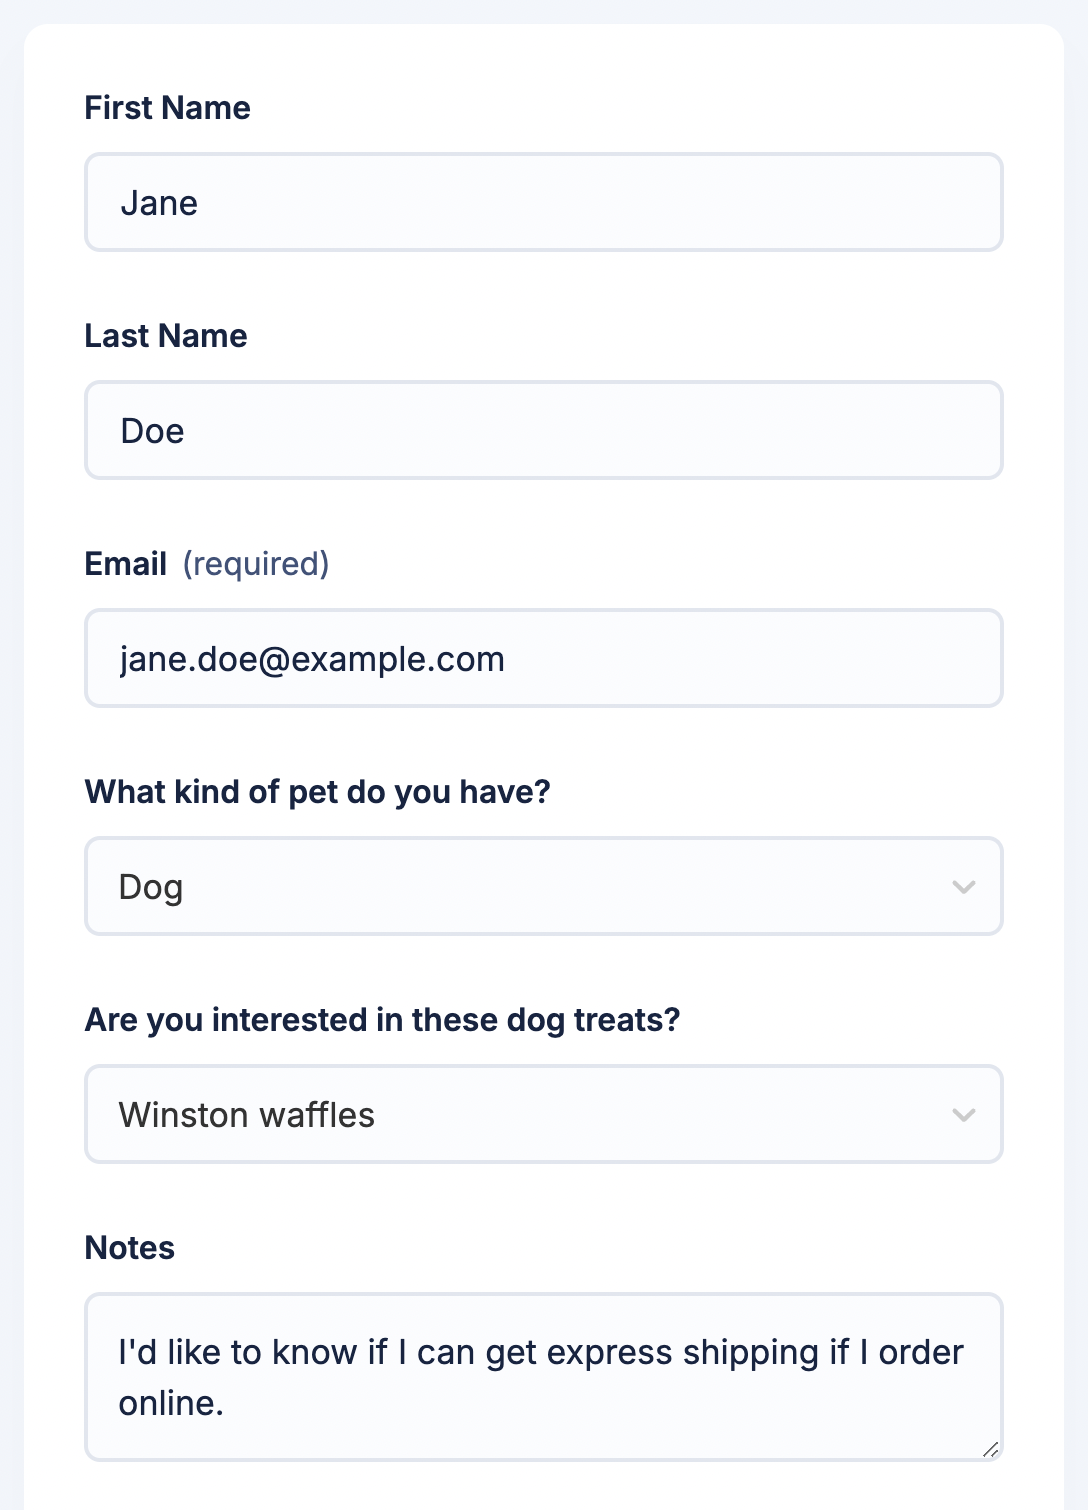
Task: Click on the jane.doe@example.com text
Action: click(x=312, y=659)
